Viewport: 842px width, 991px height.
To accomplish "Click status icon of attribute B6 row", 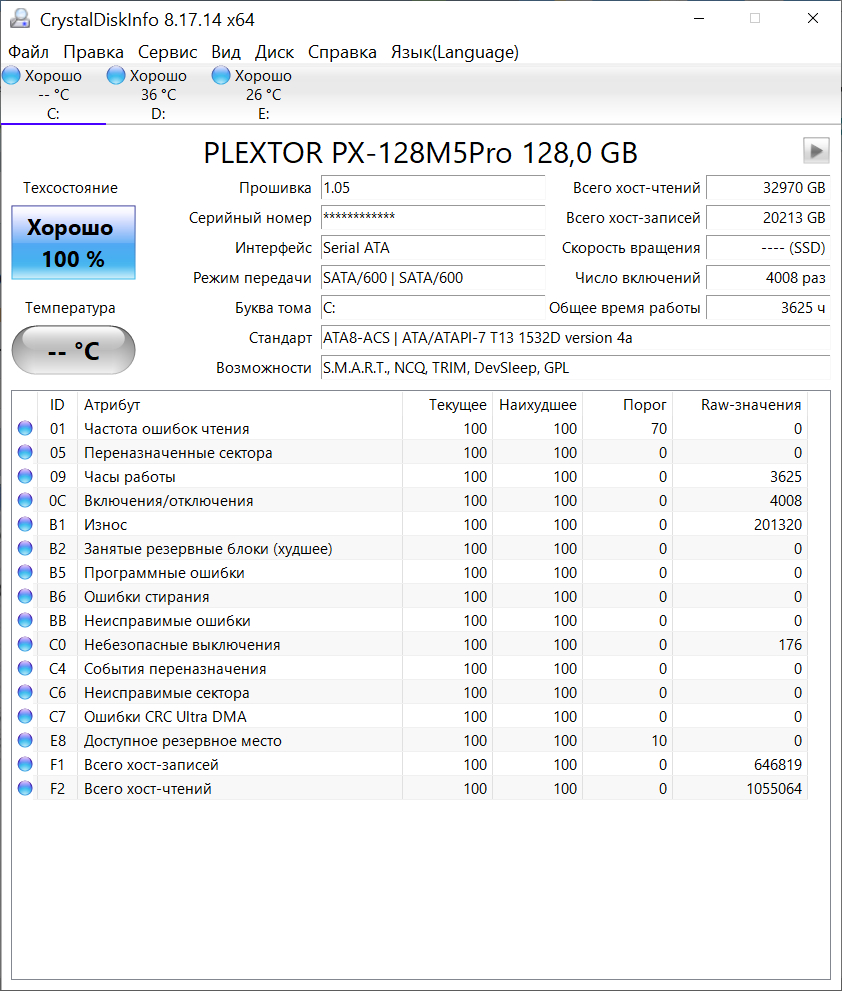I will click(x=25, y=596).
